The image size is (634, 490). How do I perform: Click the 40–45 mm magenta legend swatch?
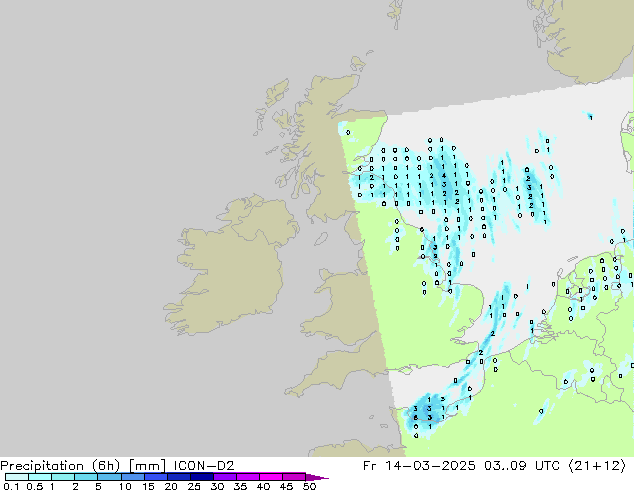tap(271, 477)
